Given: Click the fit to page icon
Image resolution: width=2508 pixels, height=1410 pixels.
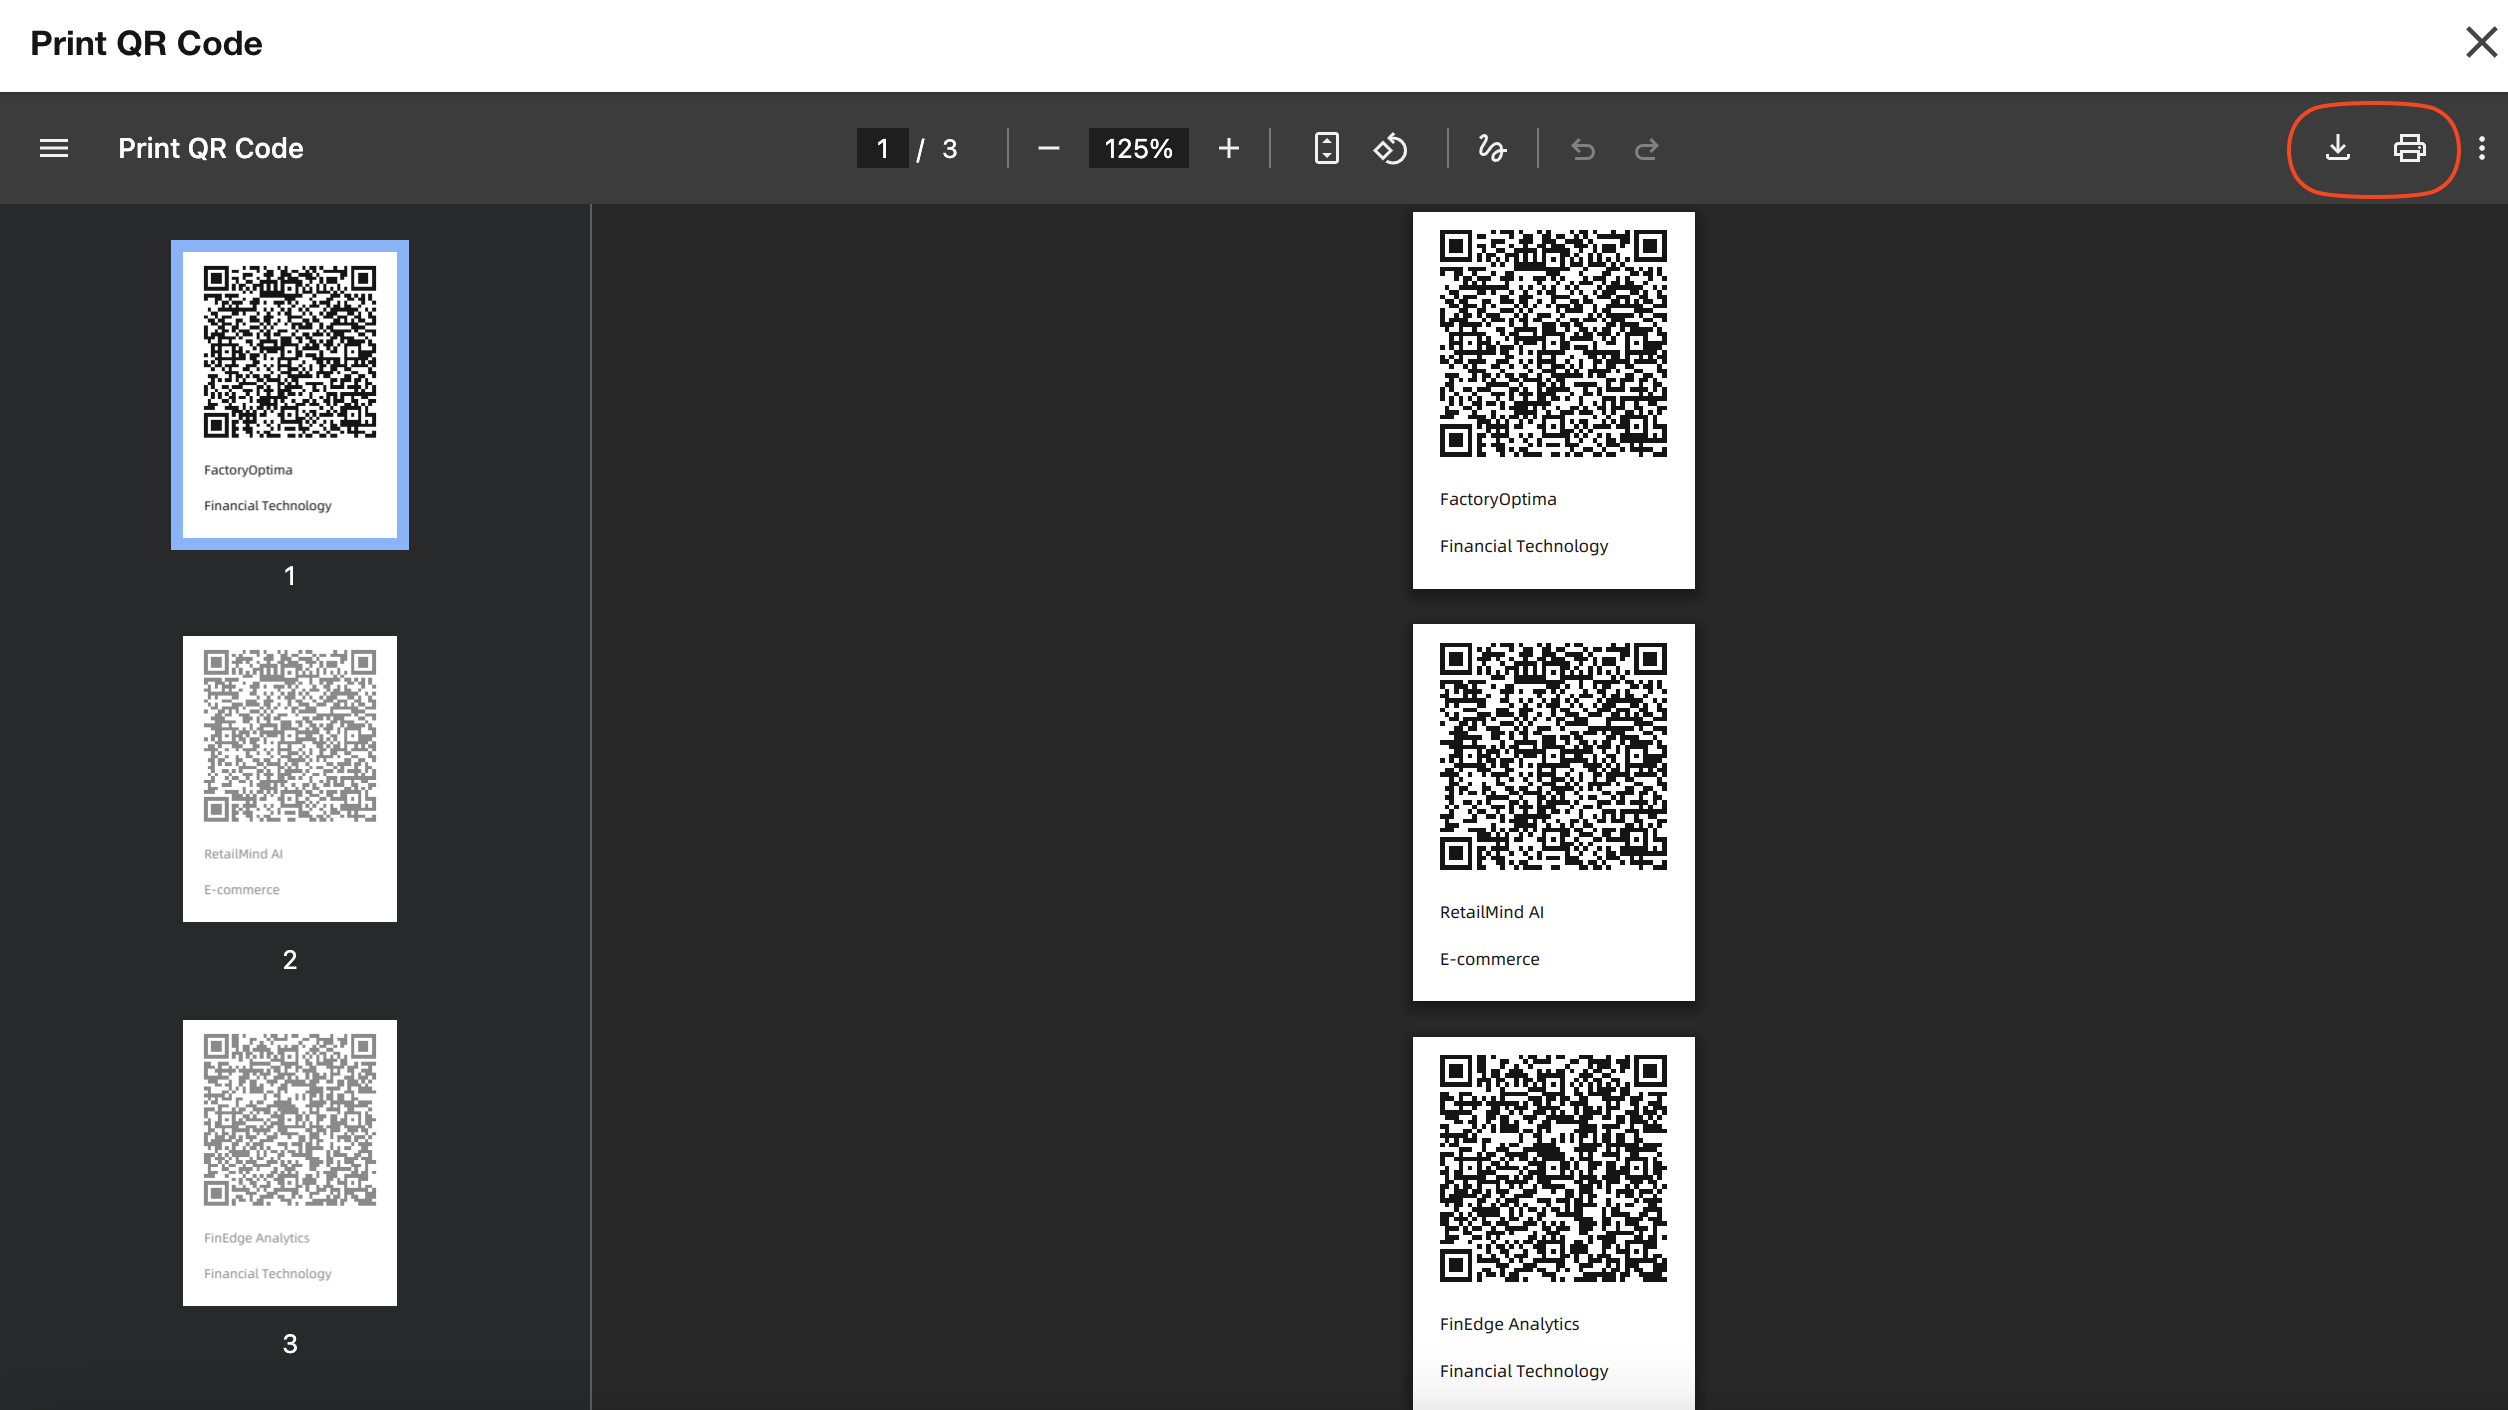Looking at the screenshot, I should tap(1326, 149).
